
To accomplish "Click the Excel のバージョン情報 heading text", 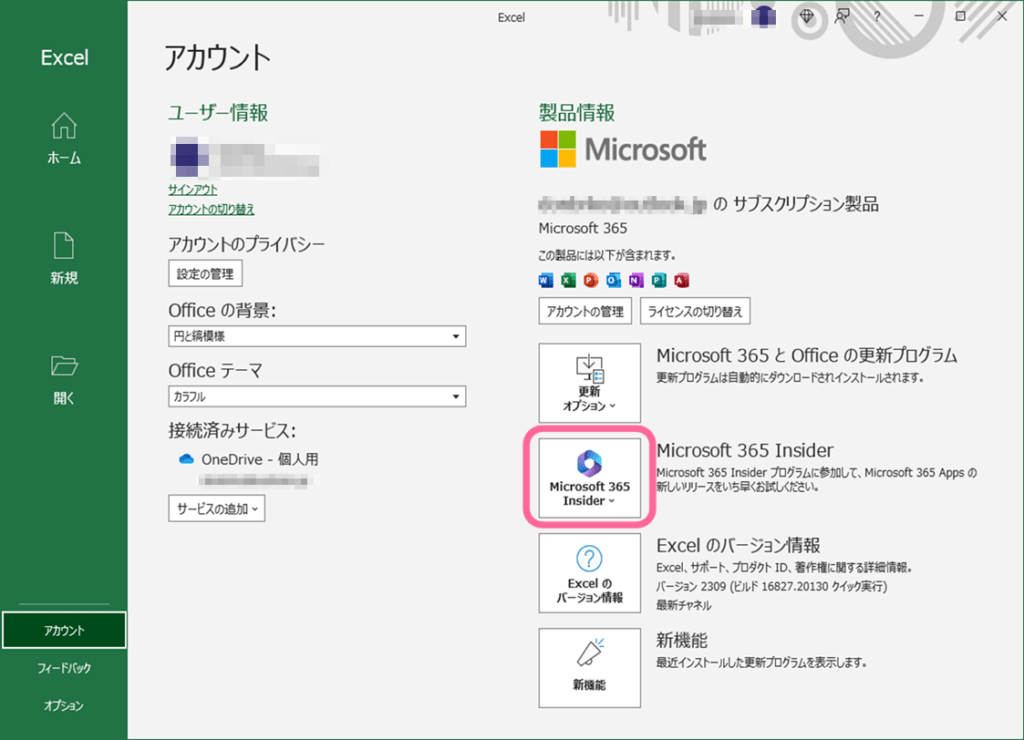I will [738, 545].
